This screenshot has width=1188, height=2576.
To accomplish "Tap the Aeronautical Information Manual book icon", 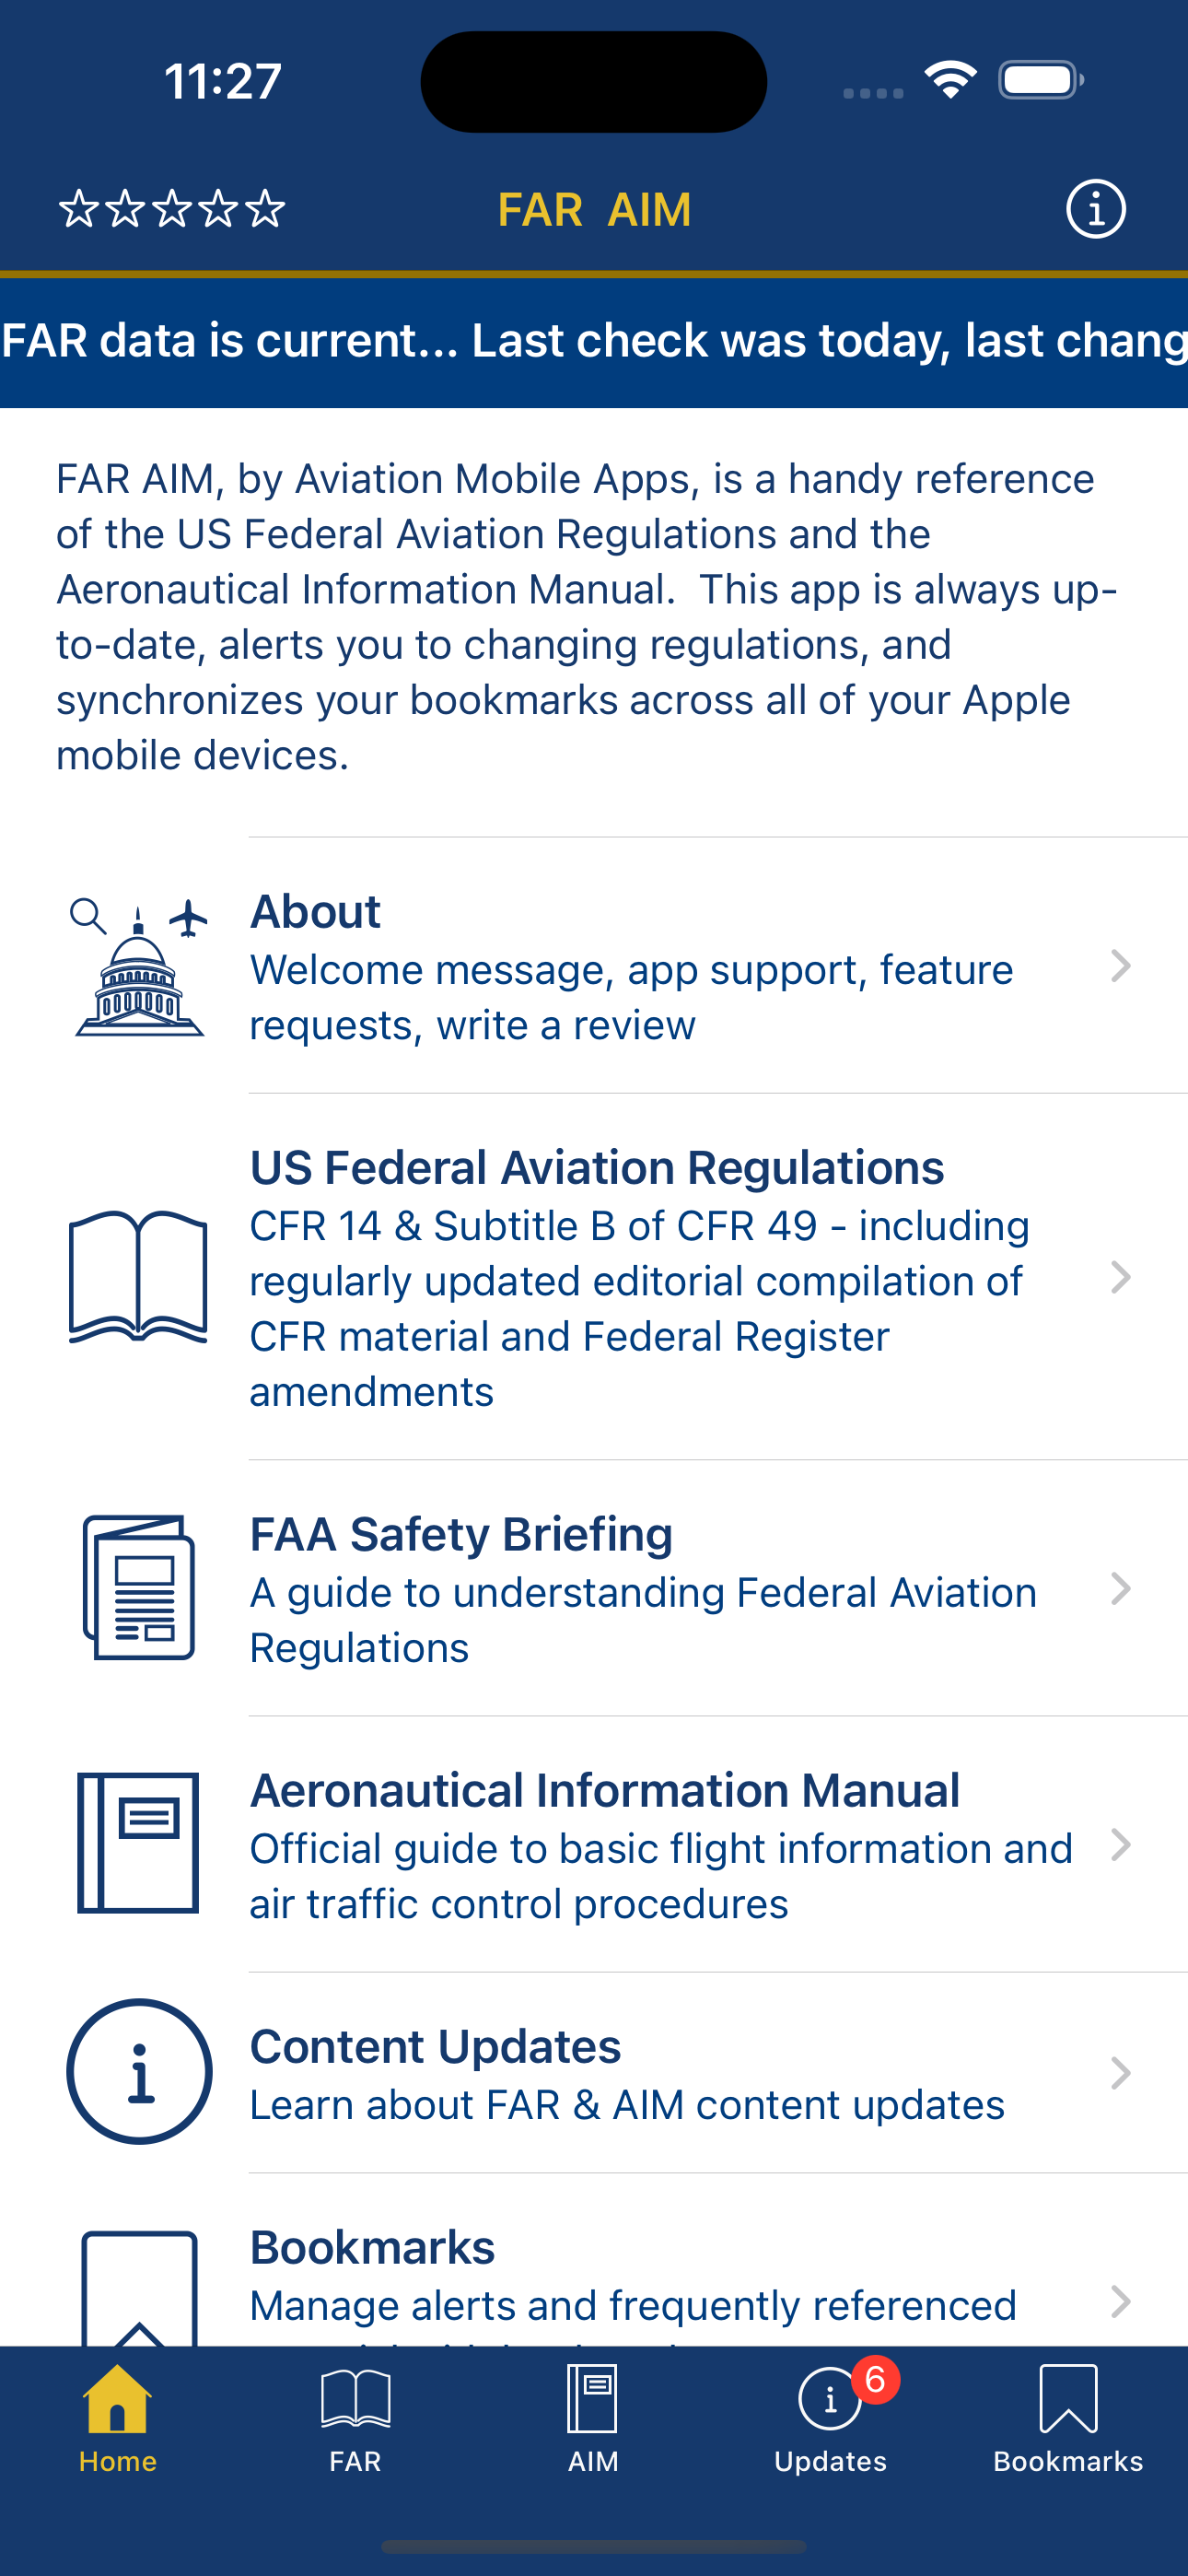I will (139, 1844).
